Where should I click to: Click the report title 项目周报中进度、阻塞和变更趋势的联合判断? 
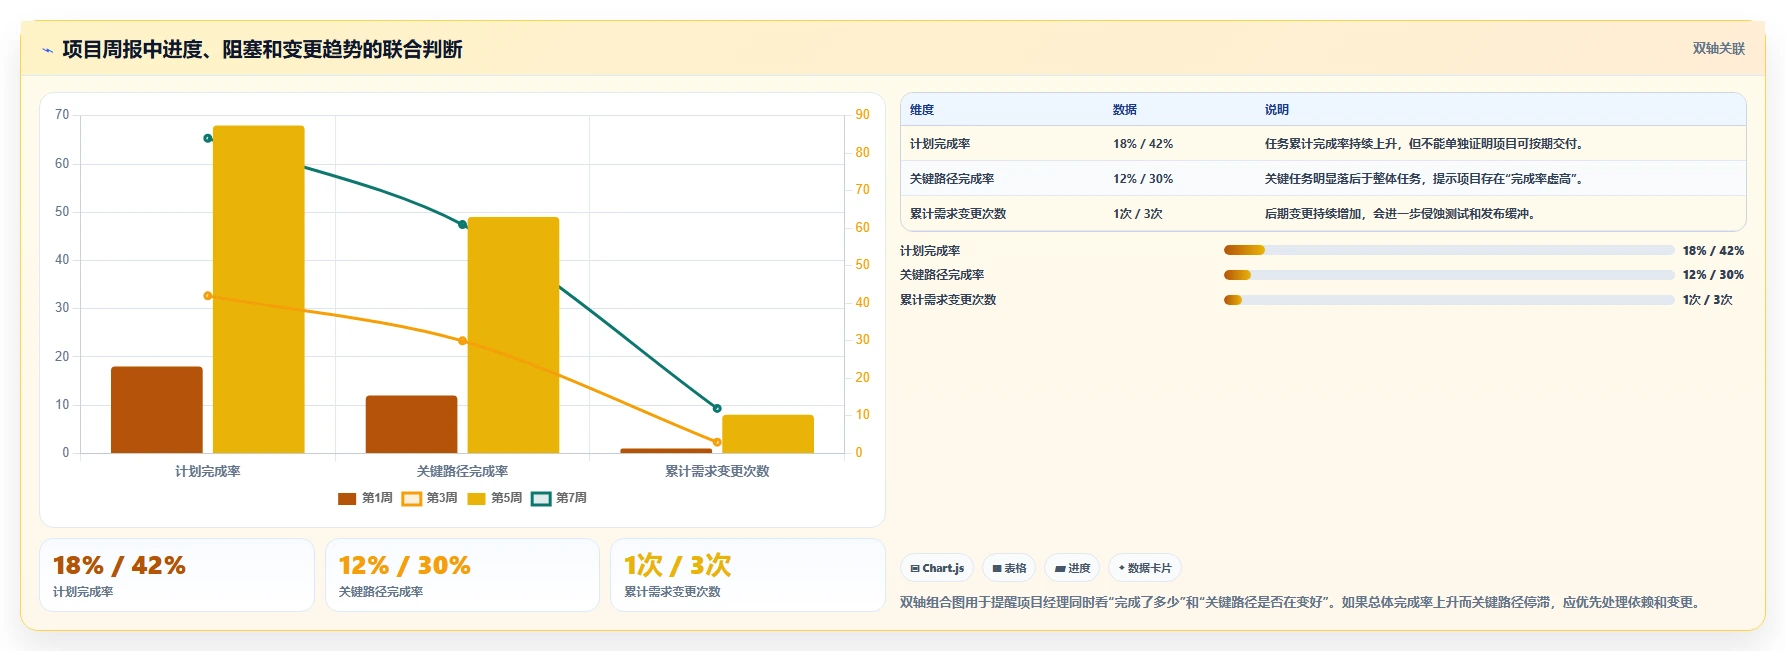pyautogui.click(x=262, y=49)
